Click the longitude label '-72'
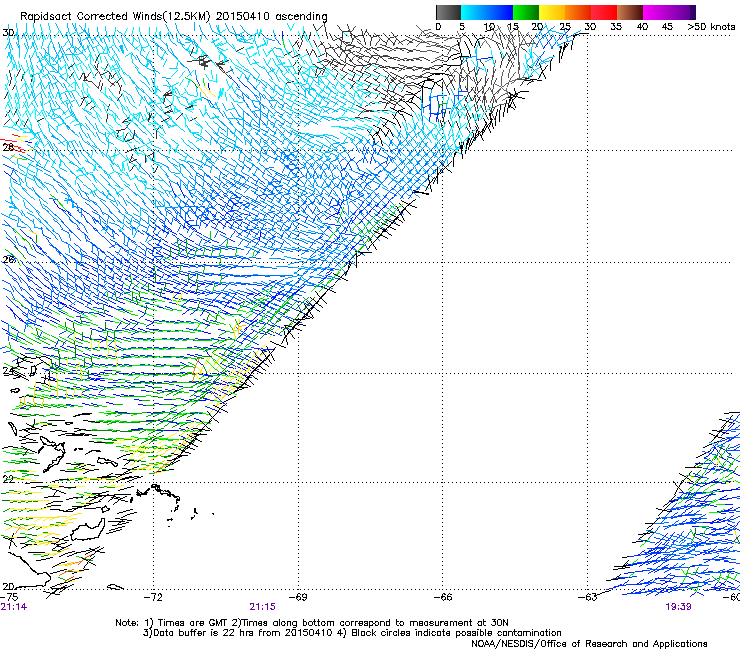Viewport: 740px width, 650px height. 153,597
